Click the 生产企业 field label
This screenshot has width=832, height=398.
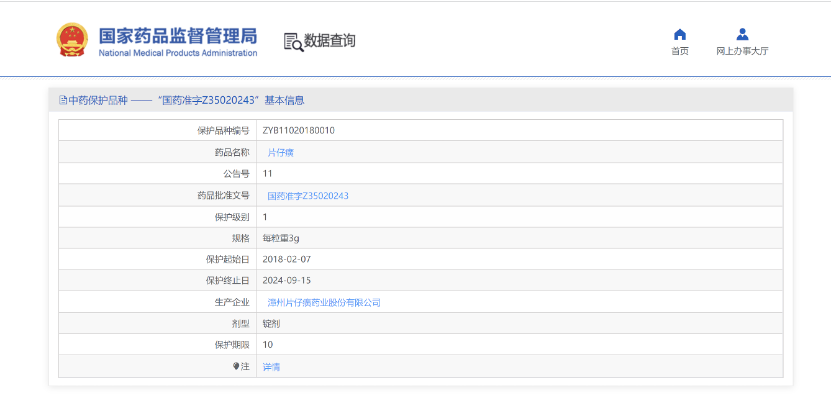point(231,302)
